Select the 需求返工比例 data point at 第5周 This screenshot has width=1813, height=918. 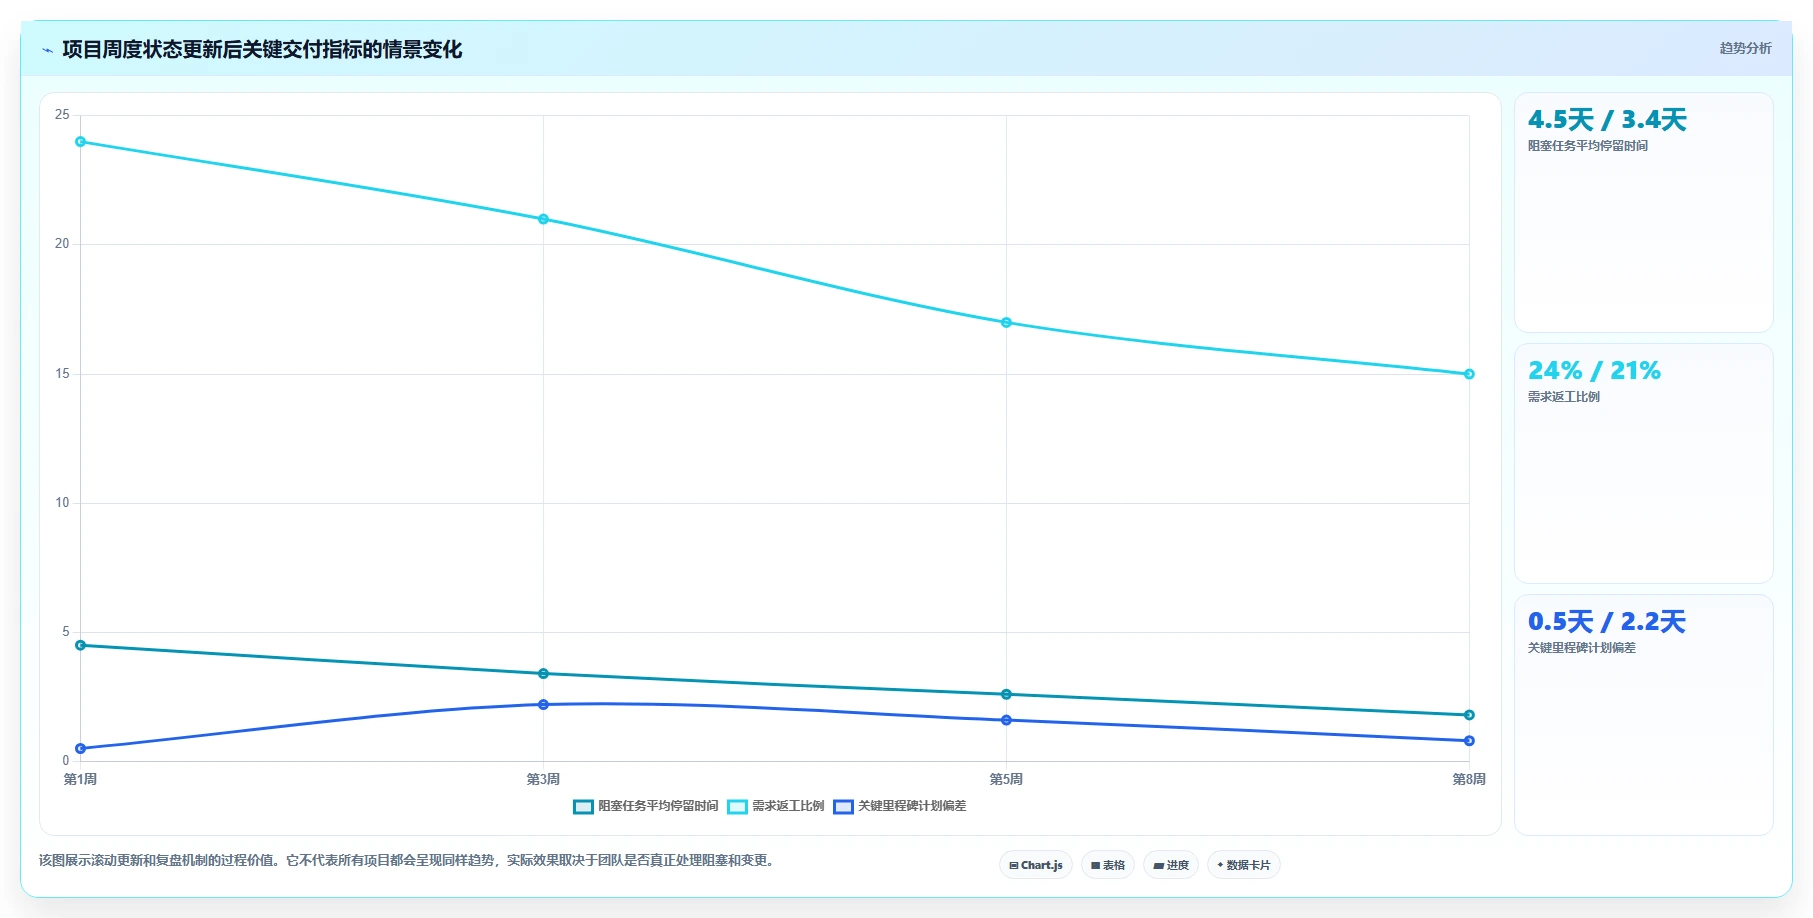[x=1006, y=323]
